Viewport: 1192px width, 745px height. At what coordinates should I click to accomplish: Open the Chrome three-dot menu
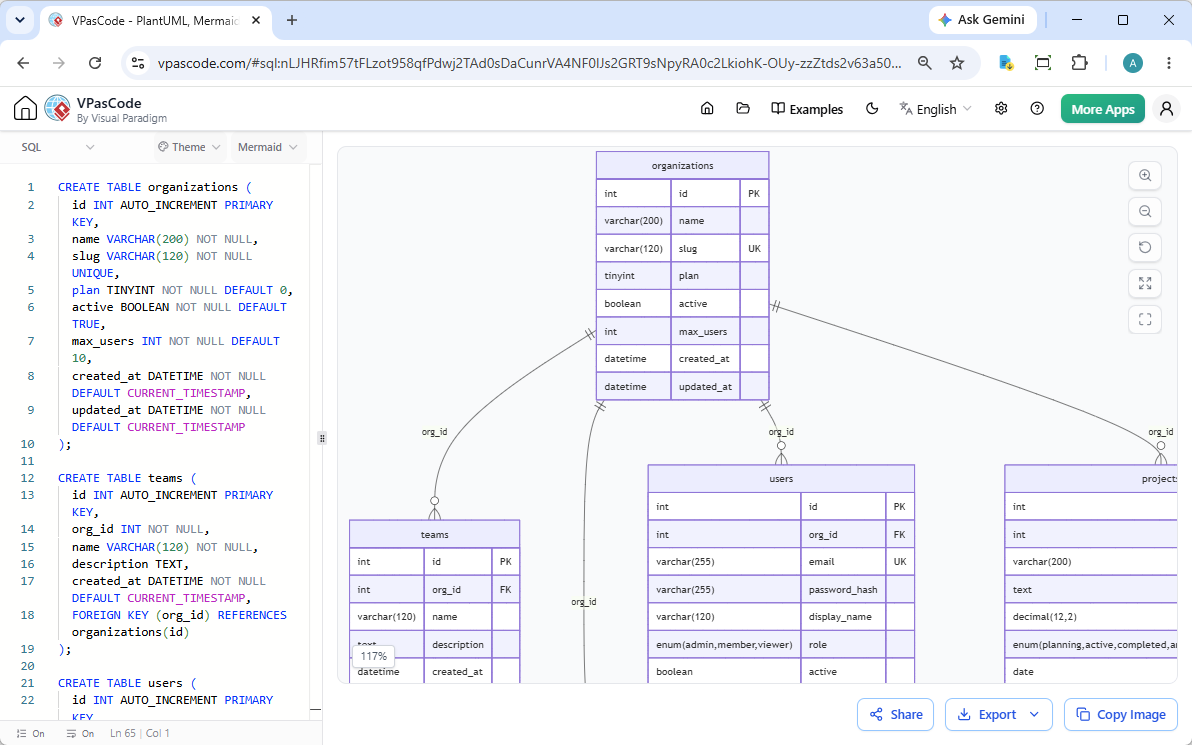click(1168, 63)
